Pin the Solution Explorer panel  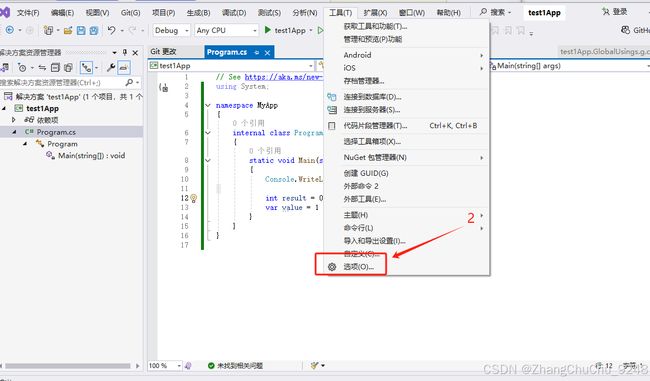tap(125, 52)
